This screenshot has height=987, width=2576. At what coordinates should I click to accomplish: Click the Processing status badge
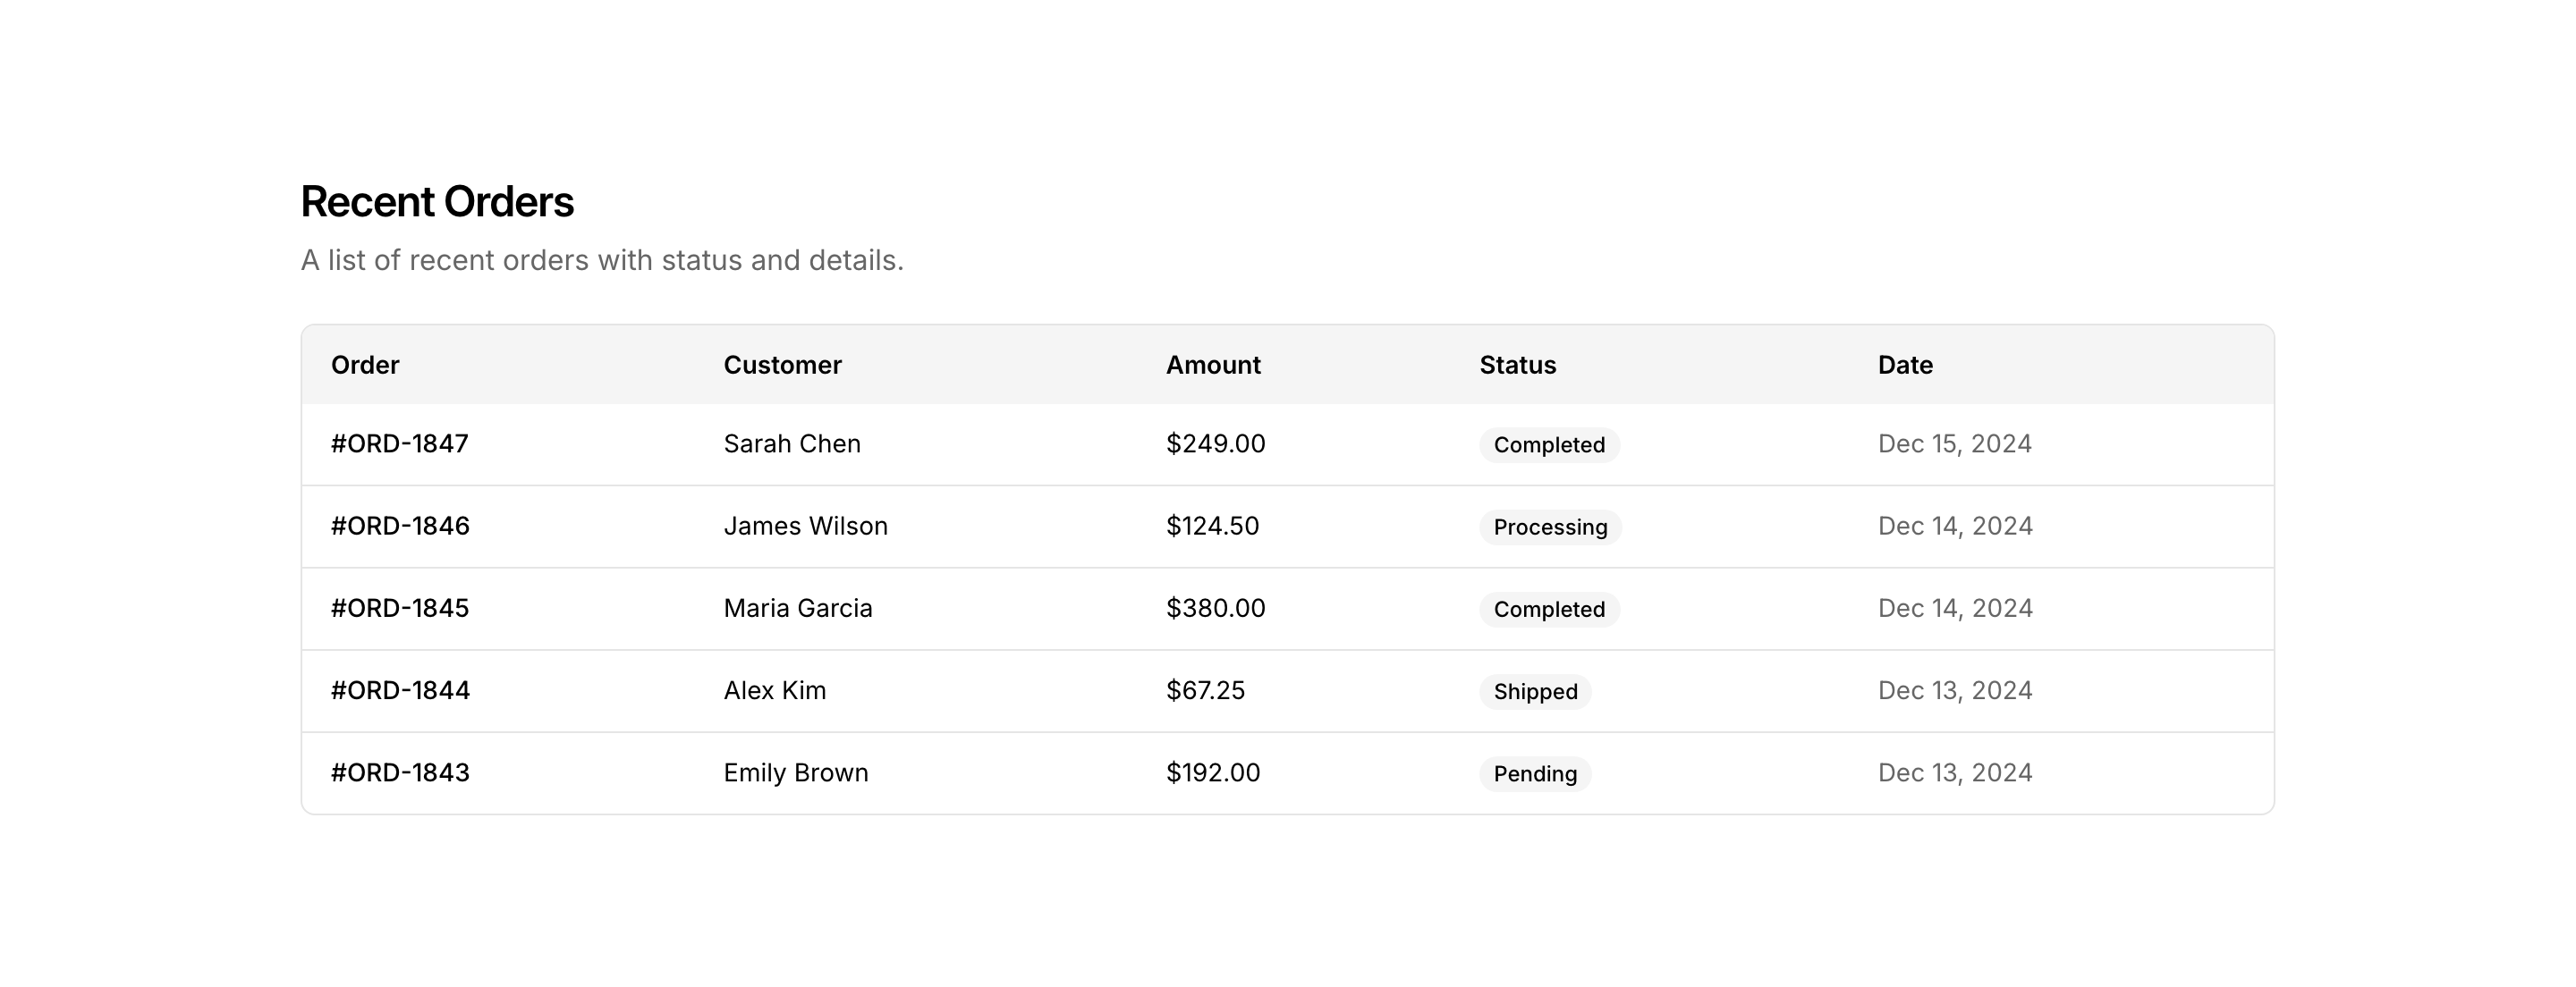[x=1550, y=527]
